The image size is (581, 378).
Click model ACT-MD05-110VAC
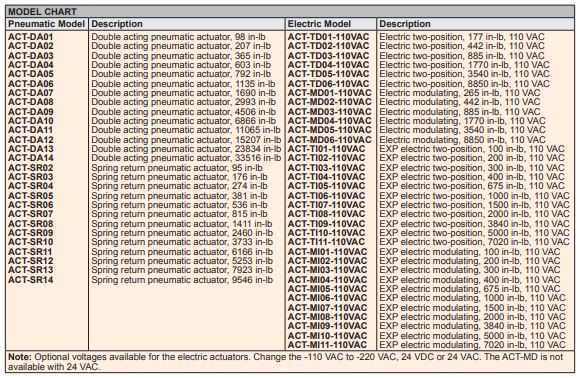tap(329, 130)
